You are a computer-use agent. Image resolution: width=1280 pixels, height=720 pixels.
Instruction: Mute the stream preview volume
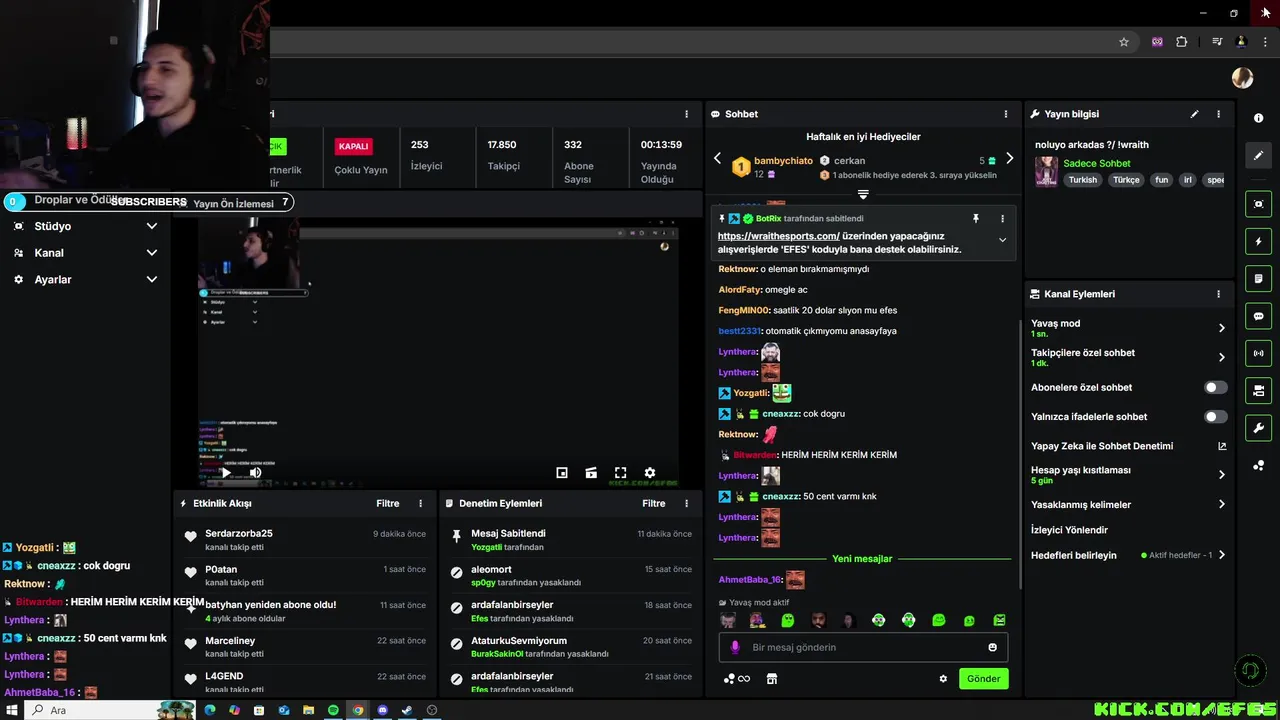coord(255,473)
